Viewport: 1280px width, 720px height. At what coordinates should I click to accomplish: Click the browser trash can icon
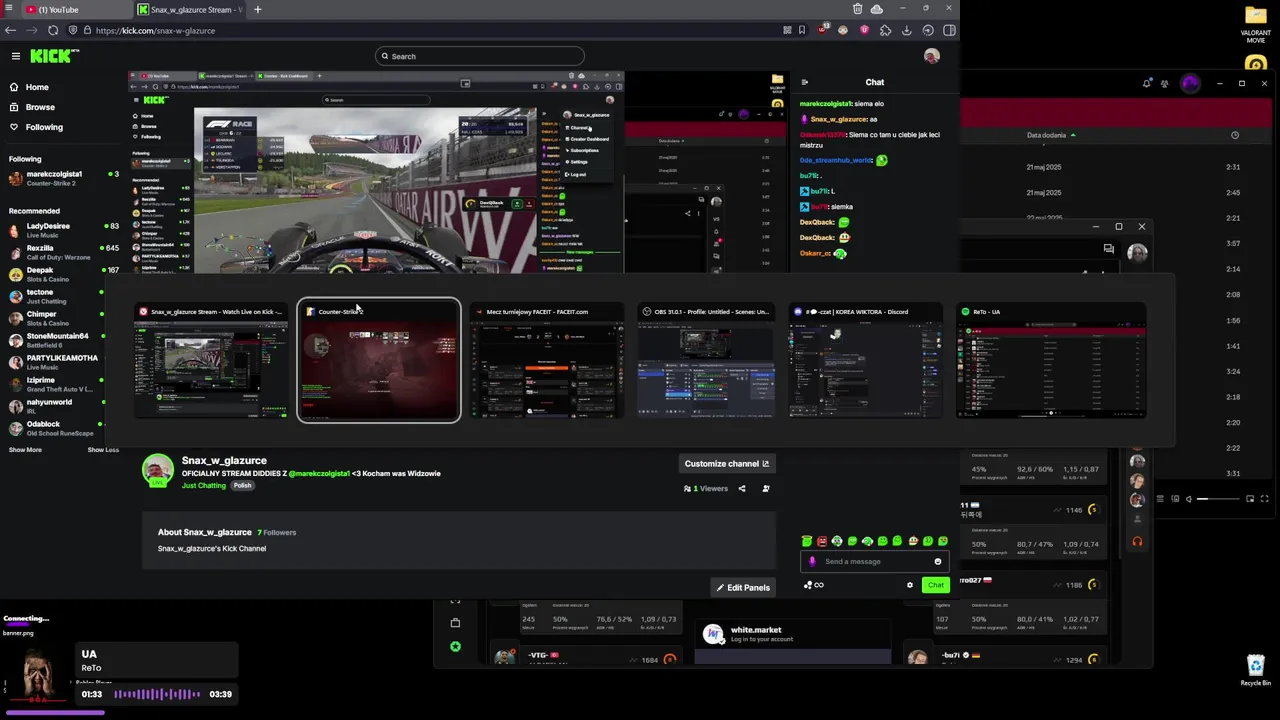coord(857,9)
